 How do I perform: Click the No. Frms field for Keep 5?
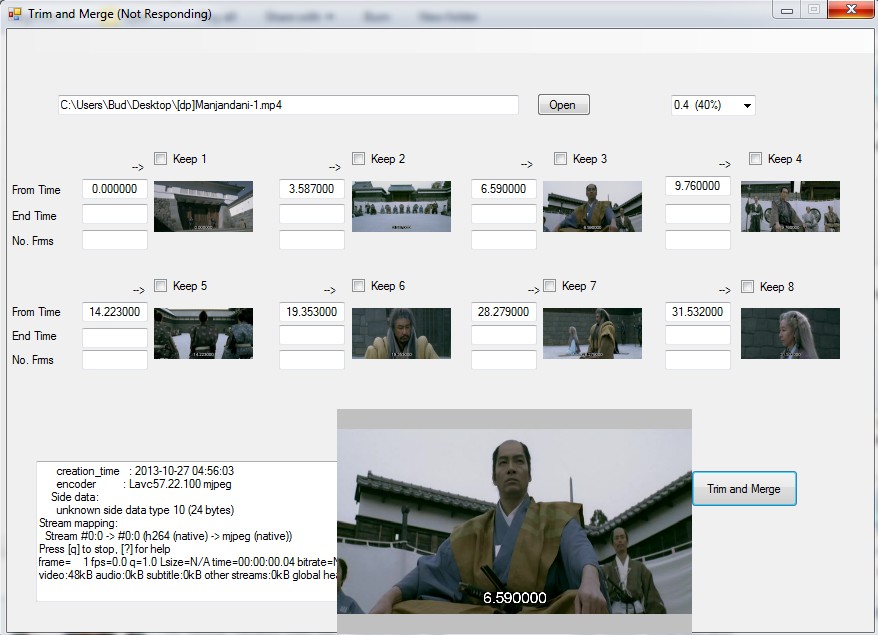115,359
